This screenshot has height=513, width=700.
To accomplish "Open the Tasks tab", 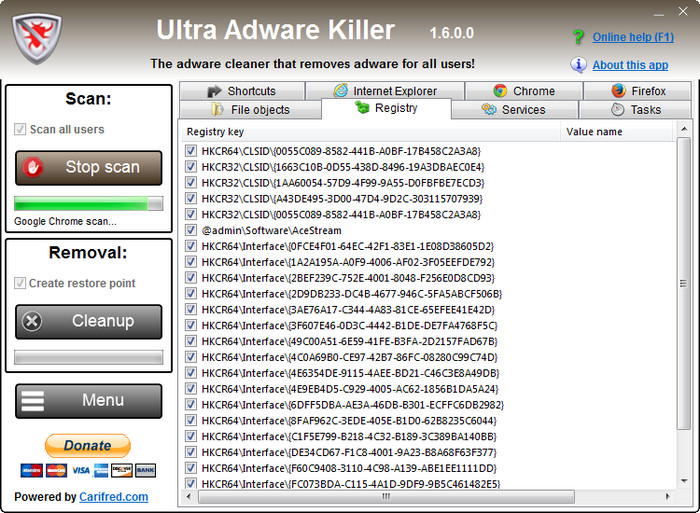I will tap(635, 110).
